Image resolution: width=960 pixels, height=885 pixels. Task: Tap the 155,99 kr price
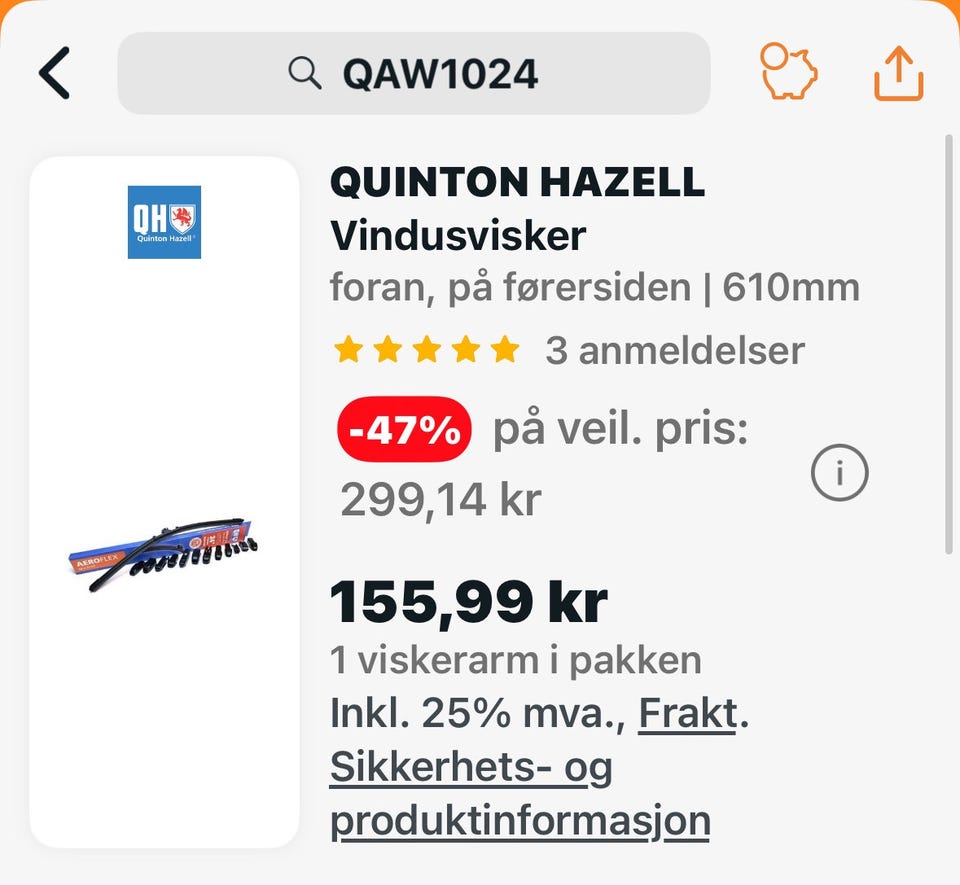tap(469, 602)
